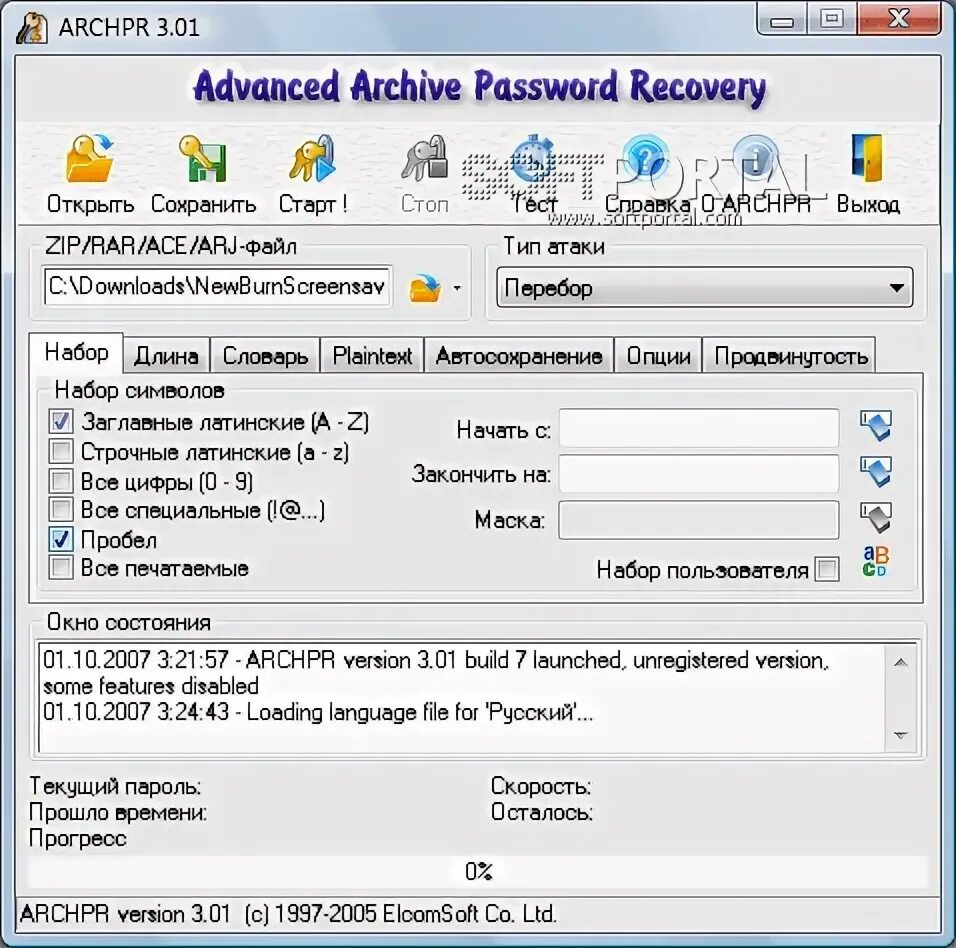Click the Открыть open-archive toolbar icon
The width and height of the screenshot is (956, 948).
pos(90,160)
